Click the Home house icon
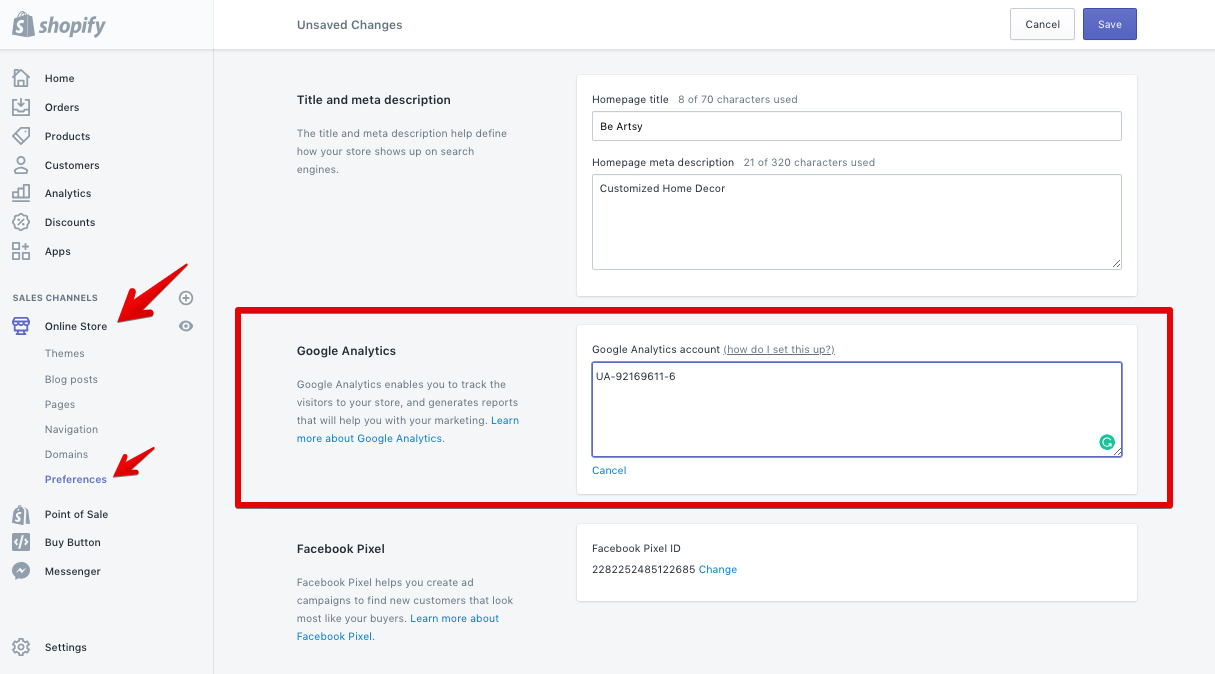This screenshot has height=674, width=1215. [21, 78]
